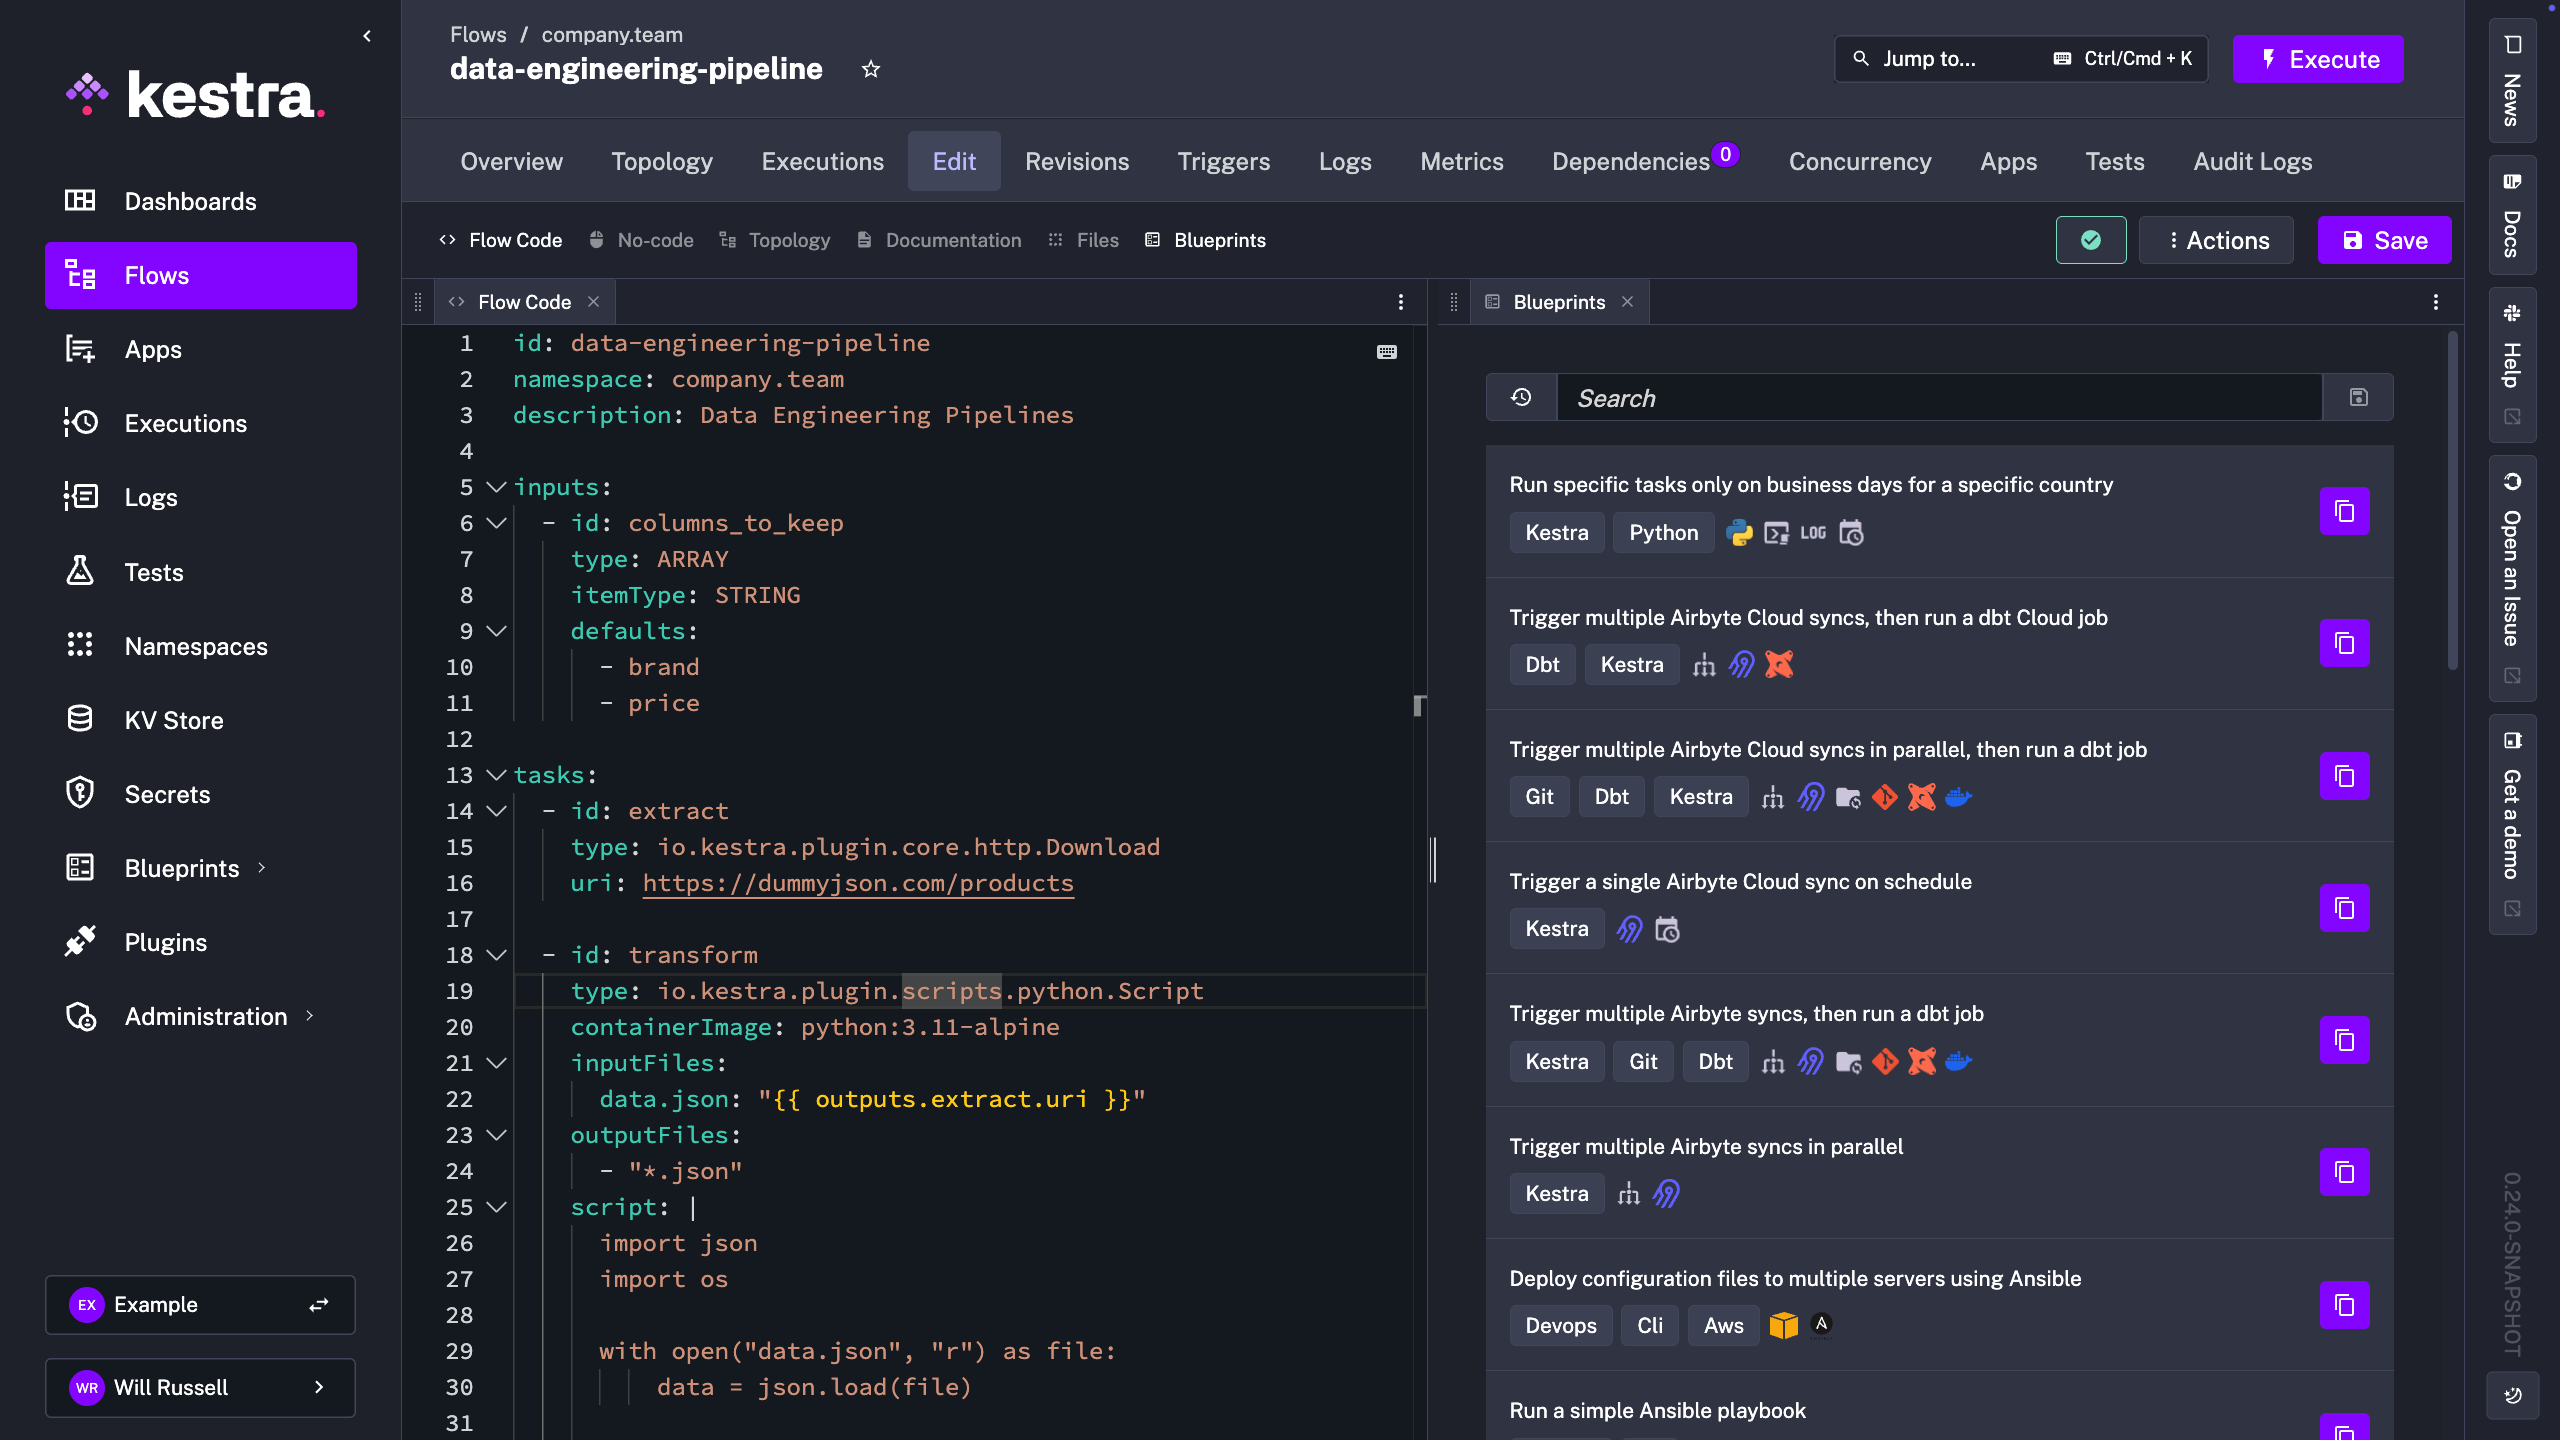Open the Dashboards section from the sidebar

pos(190,200)
